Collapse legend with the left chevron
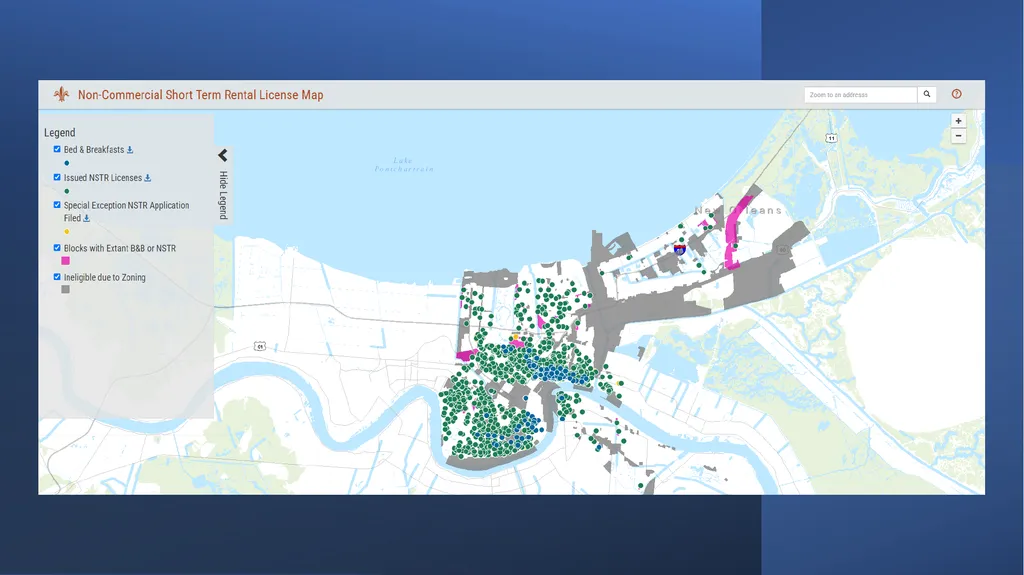1024x575 pixels. pos(223,155)
